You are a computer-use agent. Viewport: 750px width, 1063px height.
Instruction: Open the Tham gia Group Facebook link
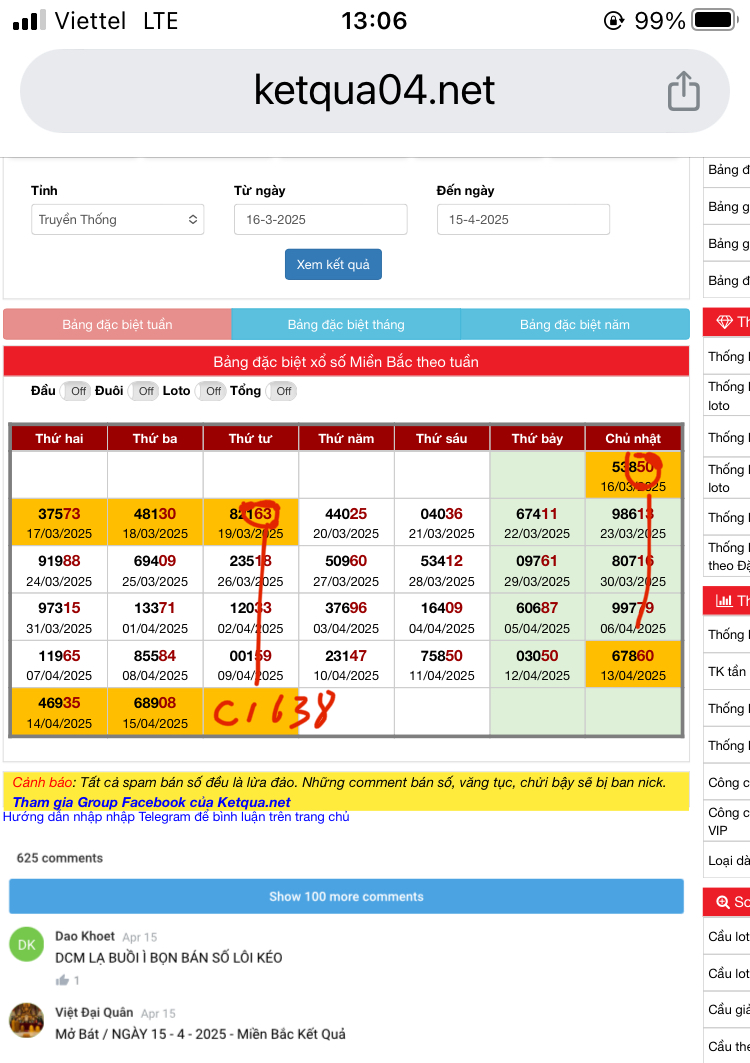151,802
